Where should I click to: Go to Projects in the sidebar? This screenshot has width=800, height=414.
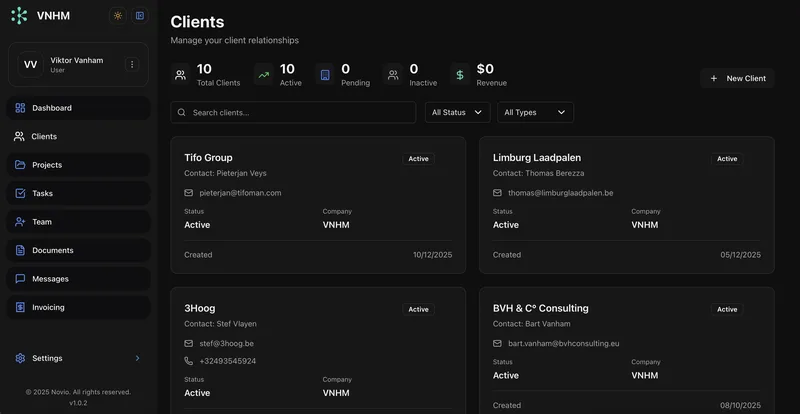click(78, 165)
